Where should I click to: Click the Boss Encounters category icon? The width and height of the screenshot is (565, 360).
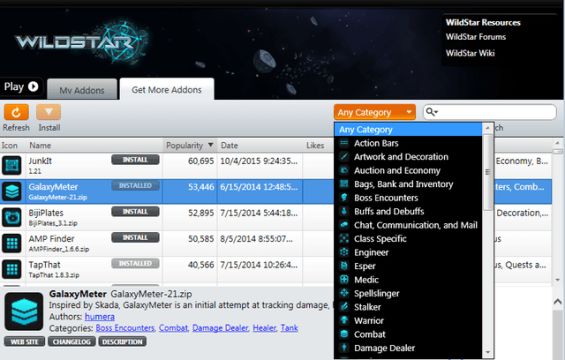[344, 197]
